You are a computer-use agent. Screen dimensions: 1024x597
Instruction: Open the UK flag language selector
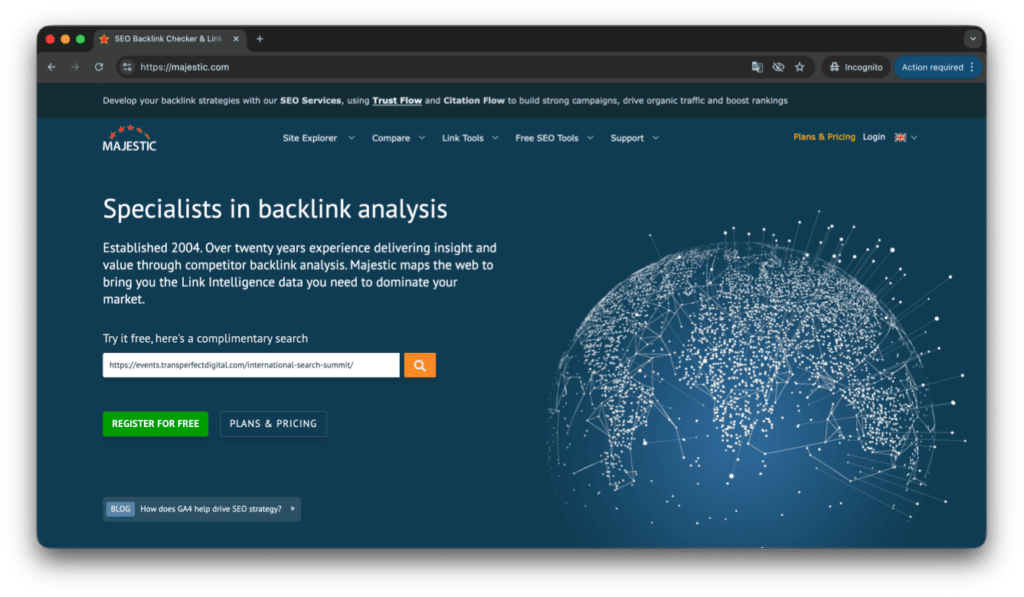[x=905, y=137]
